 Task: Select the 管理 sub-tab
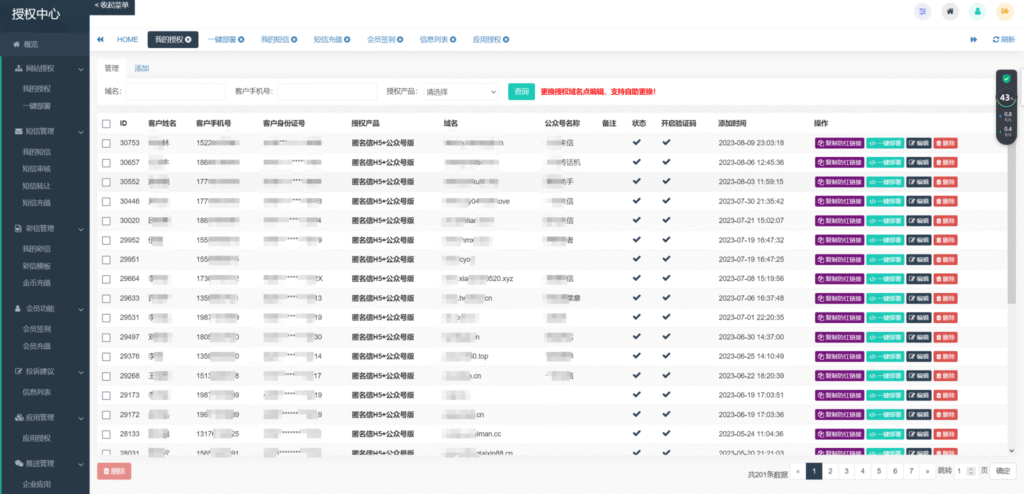click(112, 68)
